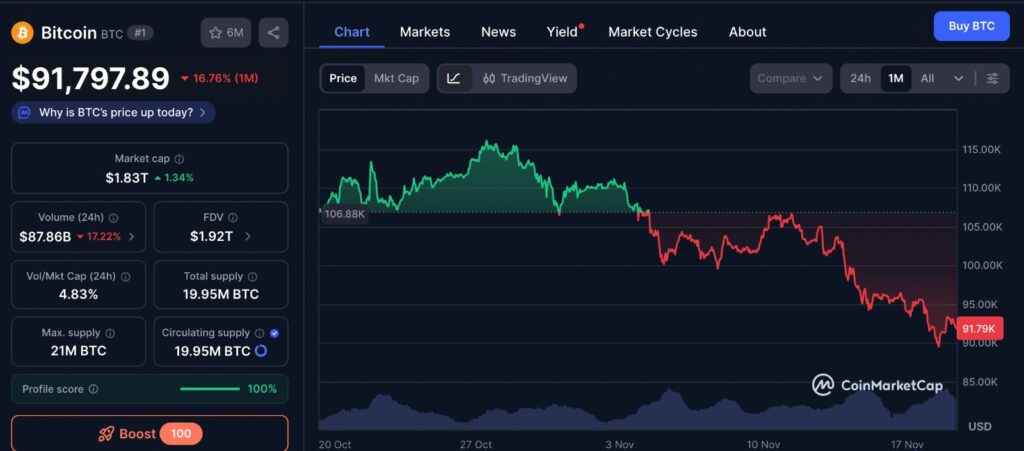Click the $1.83T market cap value
Viewport: 1024px width, 451px height.
coord(127,178)
